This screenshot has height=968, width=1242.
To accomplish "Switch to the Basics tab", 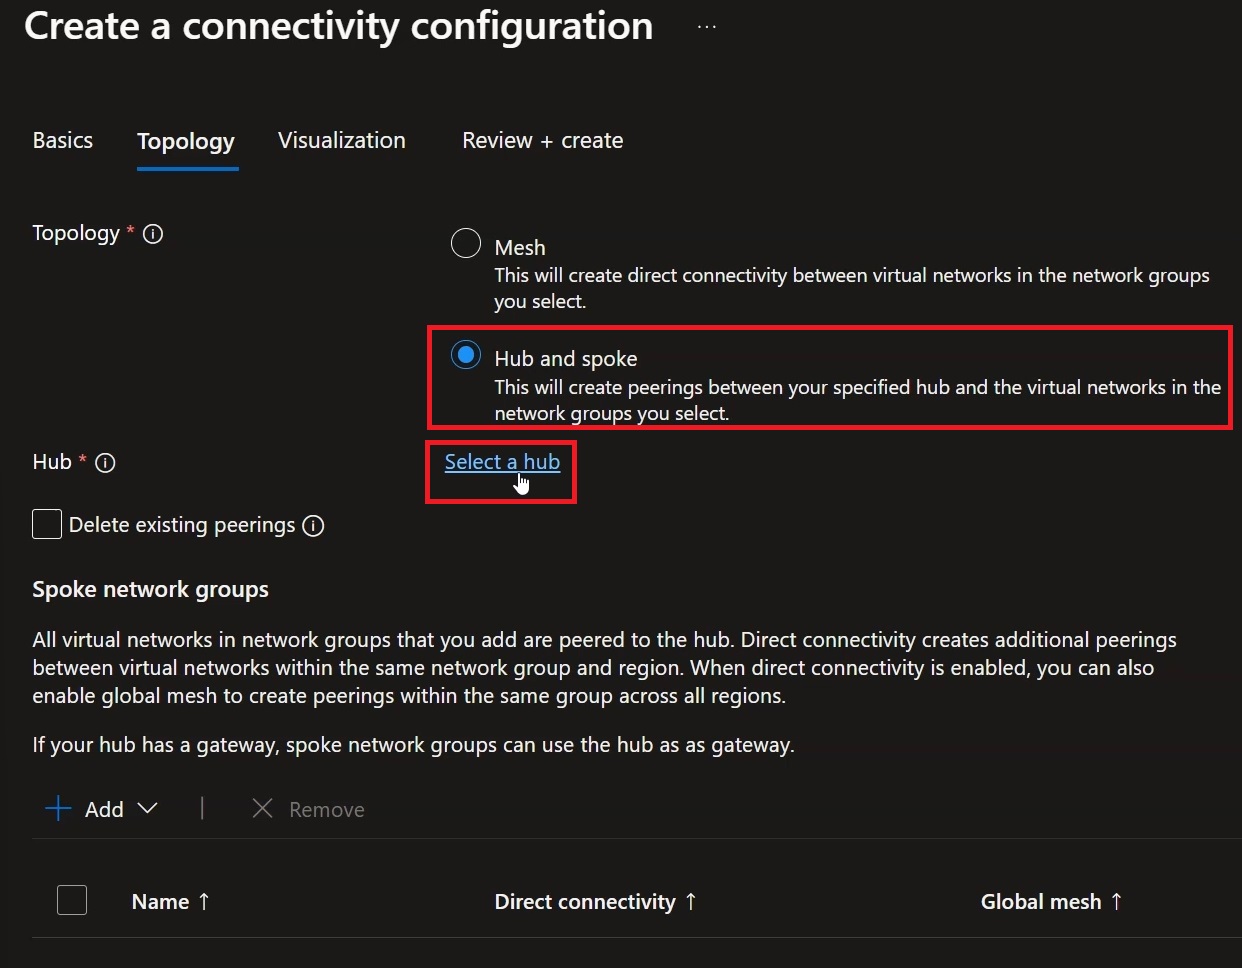I will point(63,141).
